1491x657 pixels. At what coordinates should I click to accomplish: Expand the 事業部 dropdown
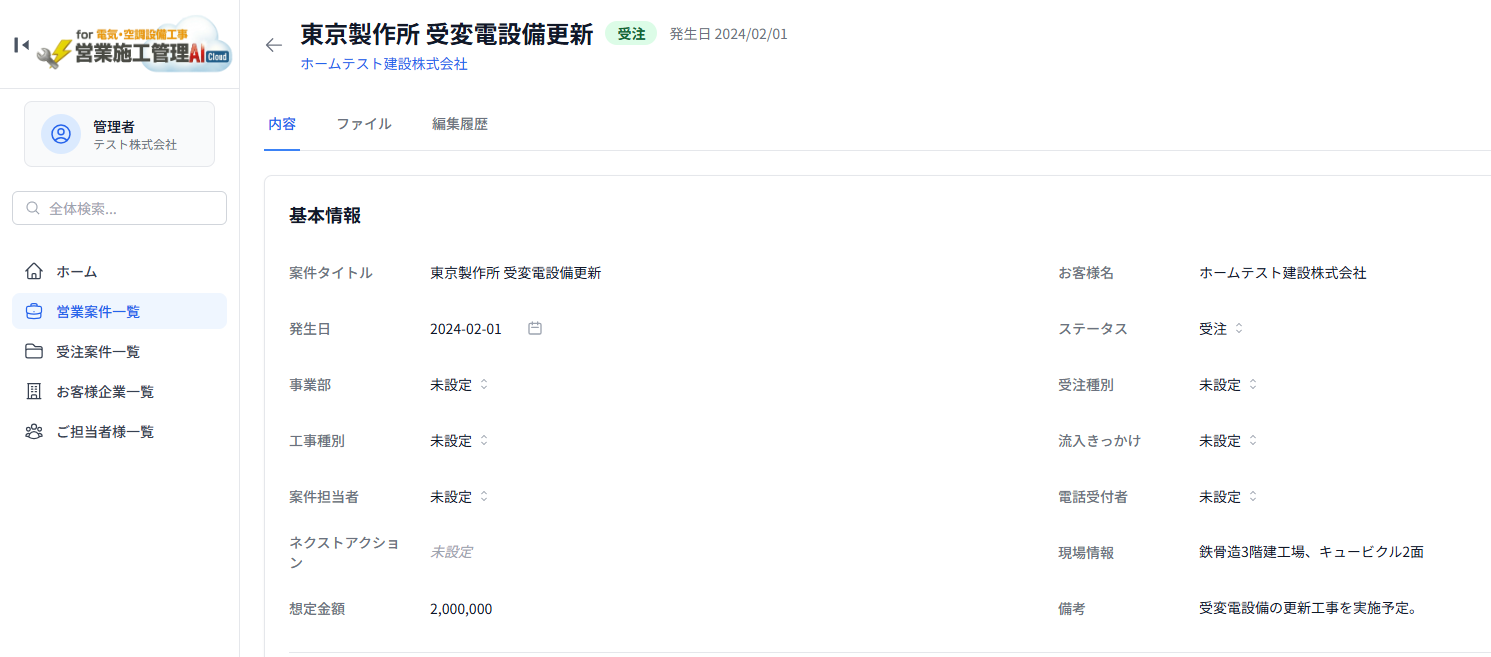(x=459, y=385)
